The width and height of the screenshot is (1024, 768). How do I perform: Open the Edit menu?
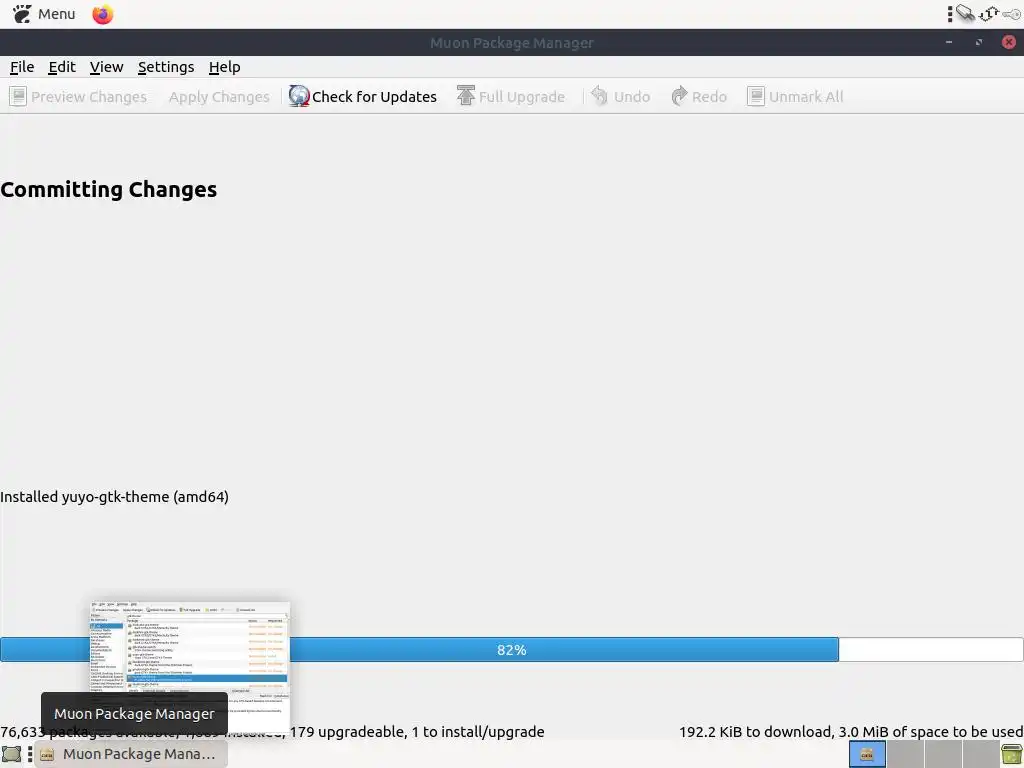62,67
